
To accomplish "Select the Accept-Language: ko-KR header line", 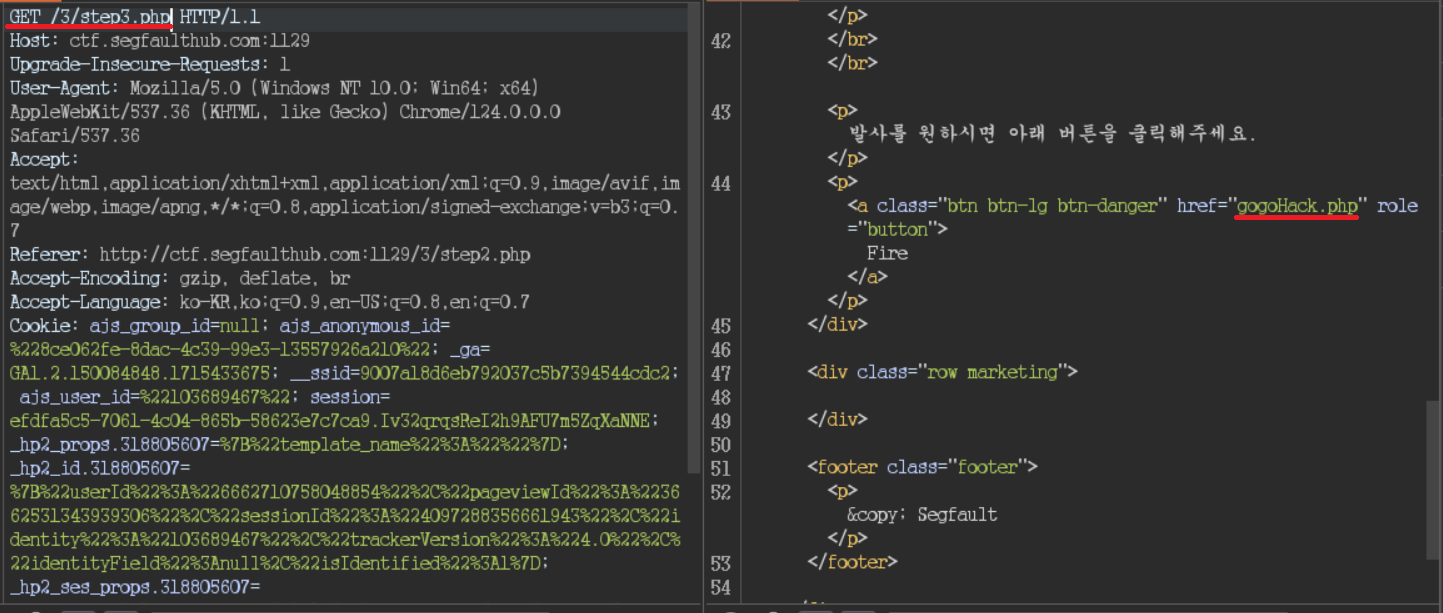I will tap(269, 303).
